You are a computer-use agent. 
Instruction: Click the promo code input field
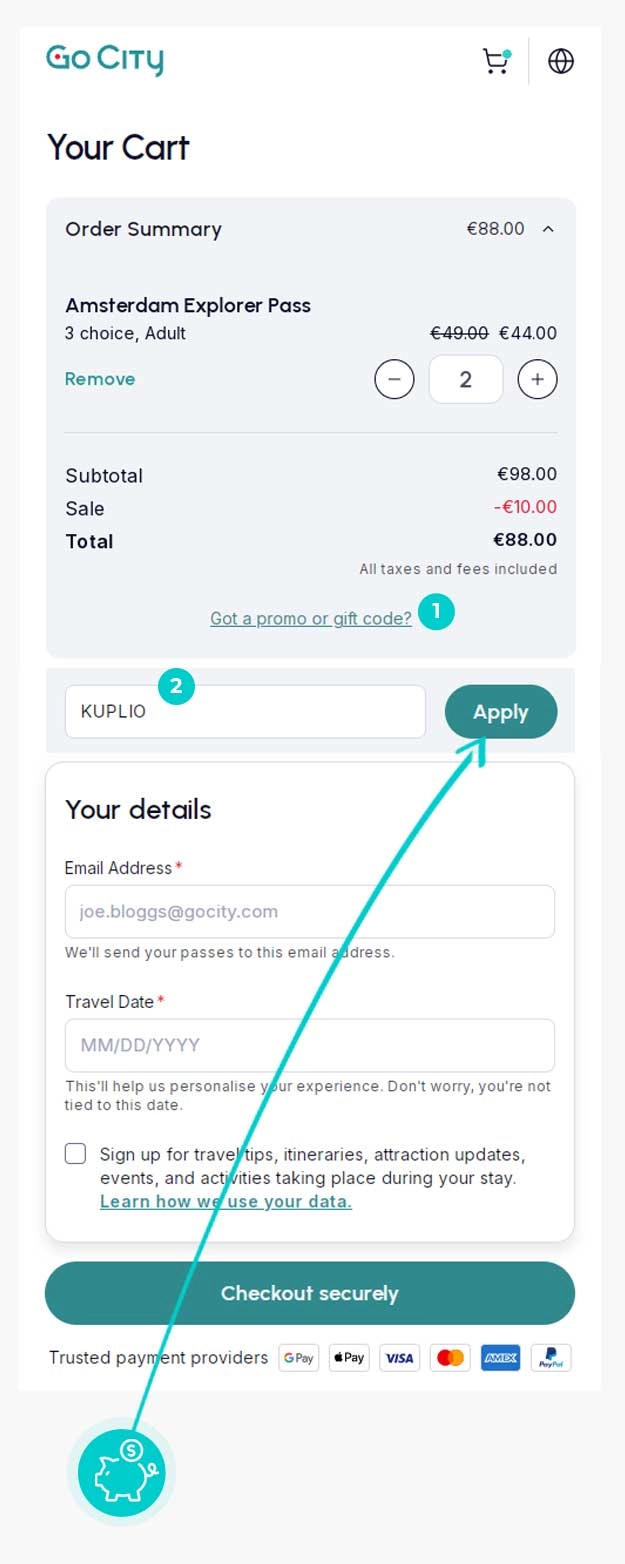[245, 712]
